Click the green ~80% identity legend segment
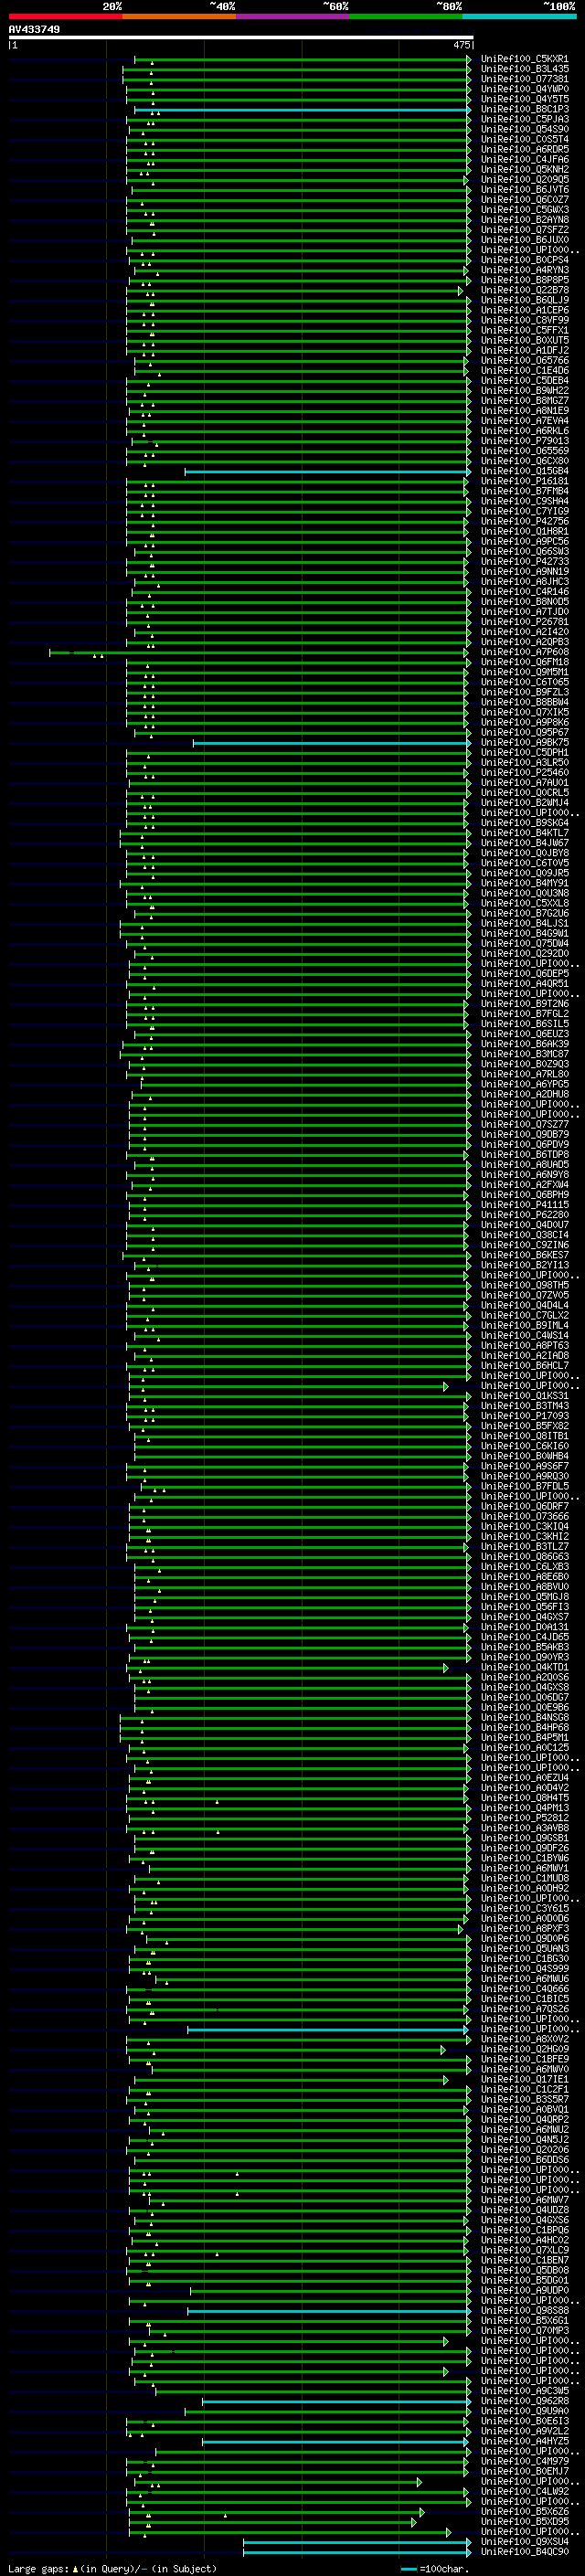This screenshot has height=2576, width=585. click(406, 16)
